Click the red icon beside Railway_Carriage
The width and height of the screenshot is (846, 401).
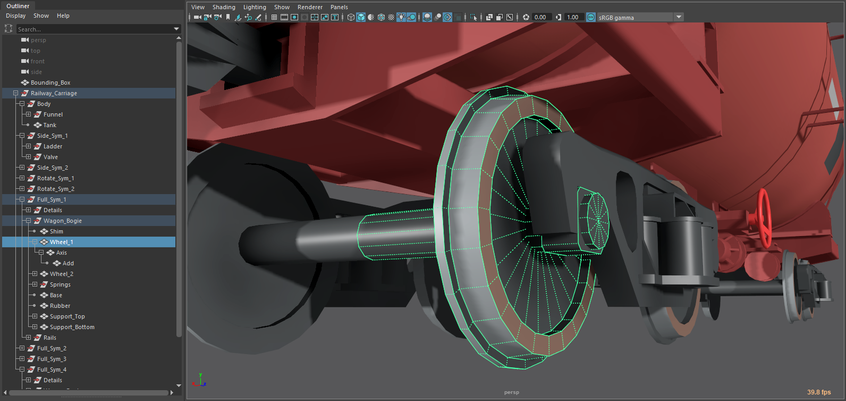25,93
